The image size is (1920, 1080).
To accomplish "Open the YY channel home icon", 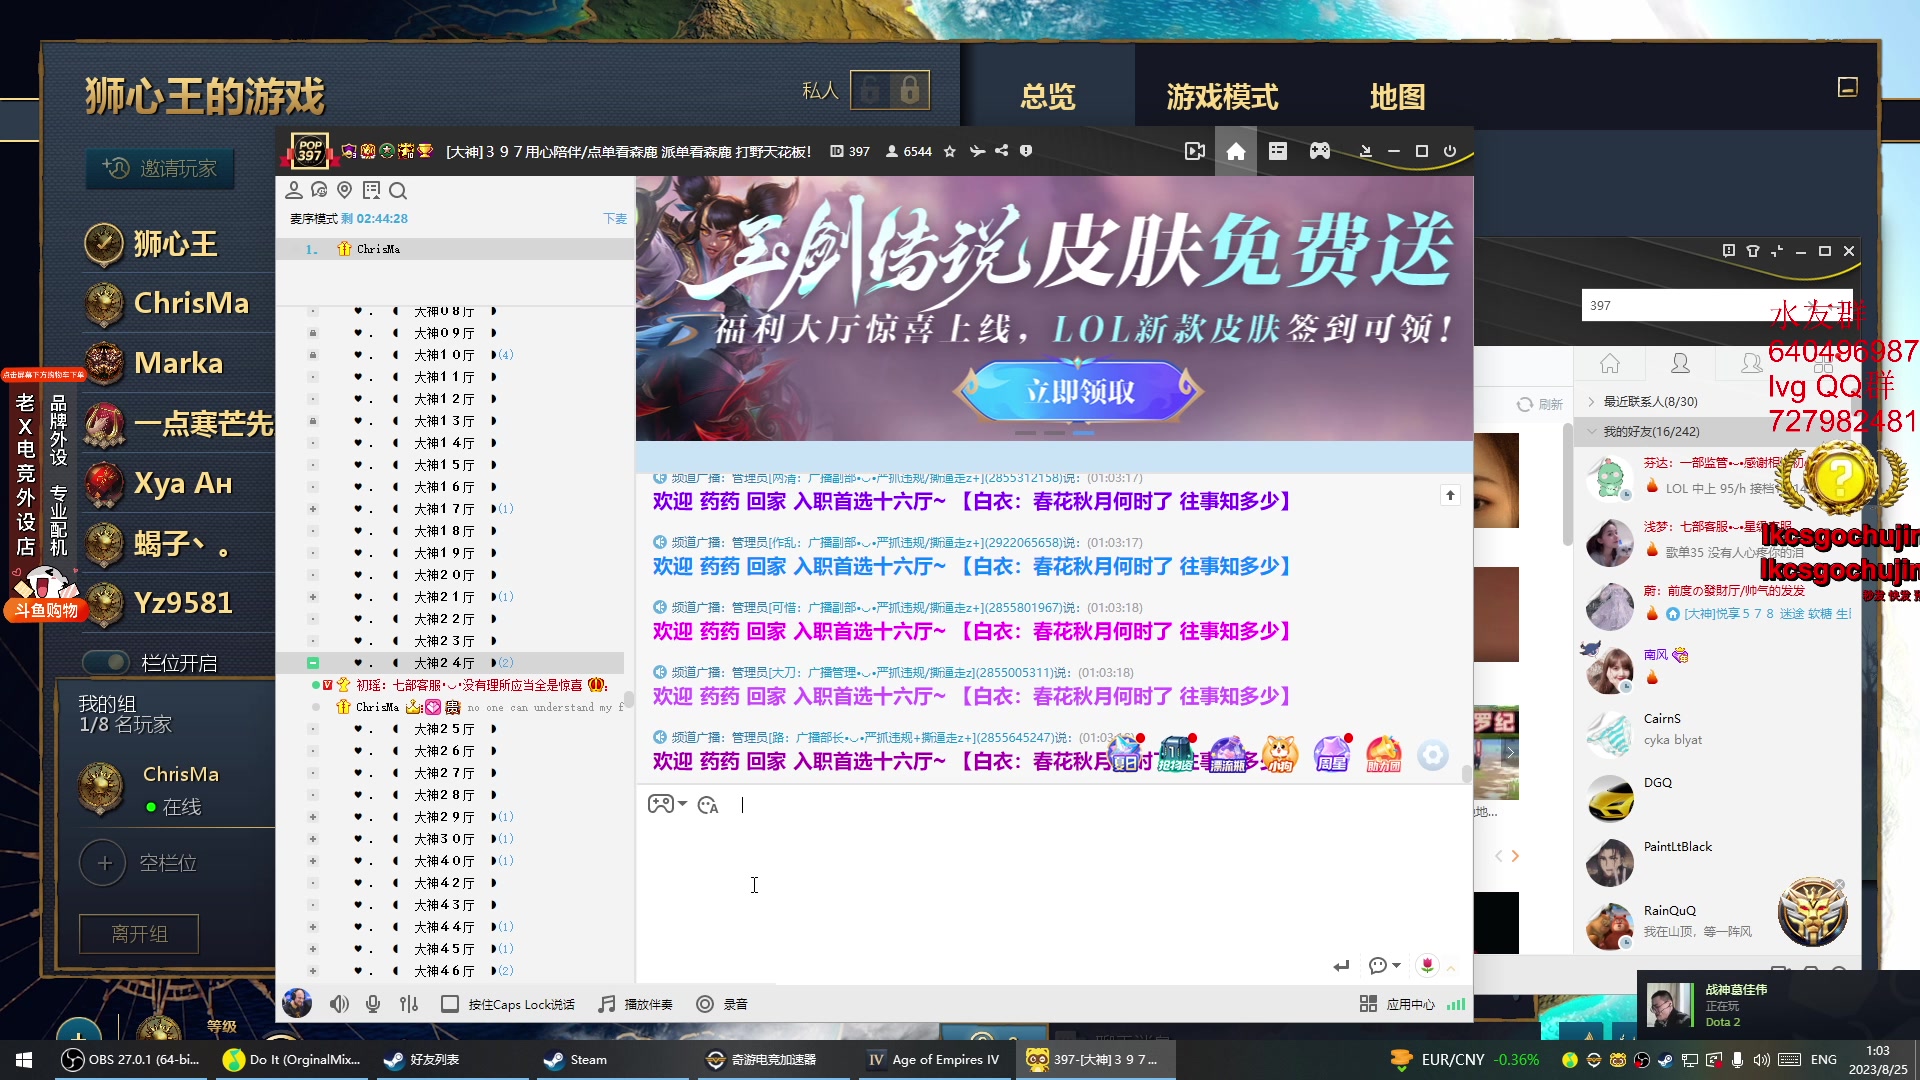I will (x=1236, y=151).
